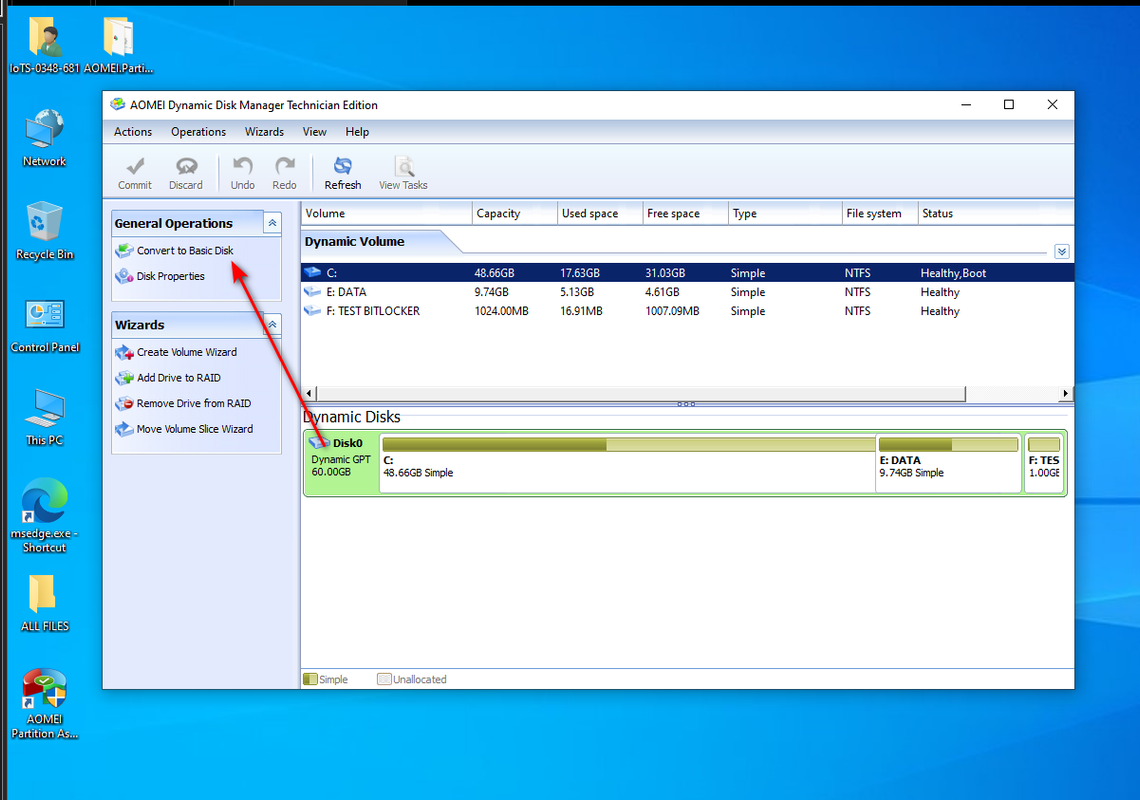This screenshot has width=1140, height=800.
Task: Click the 'Dynamic GPT' disk label
Action: [x=341, y=459]
